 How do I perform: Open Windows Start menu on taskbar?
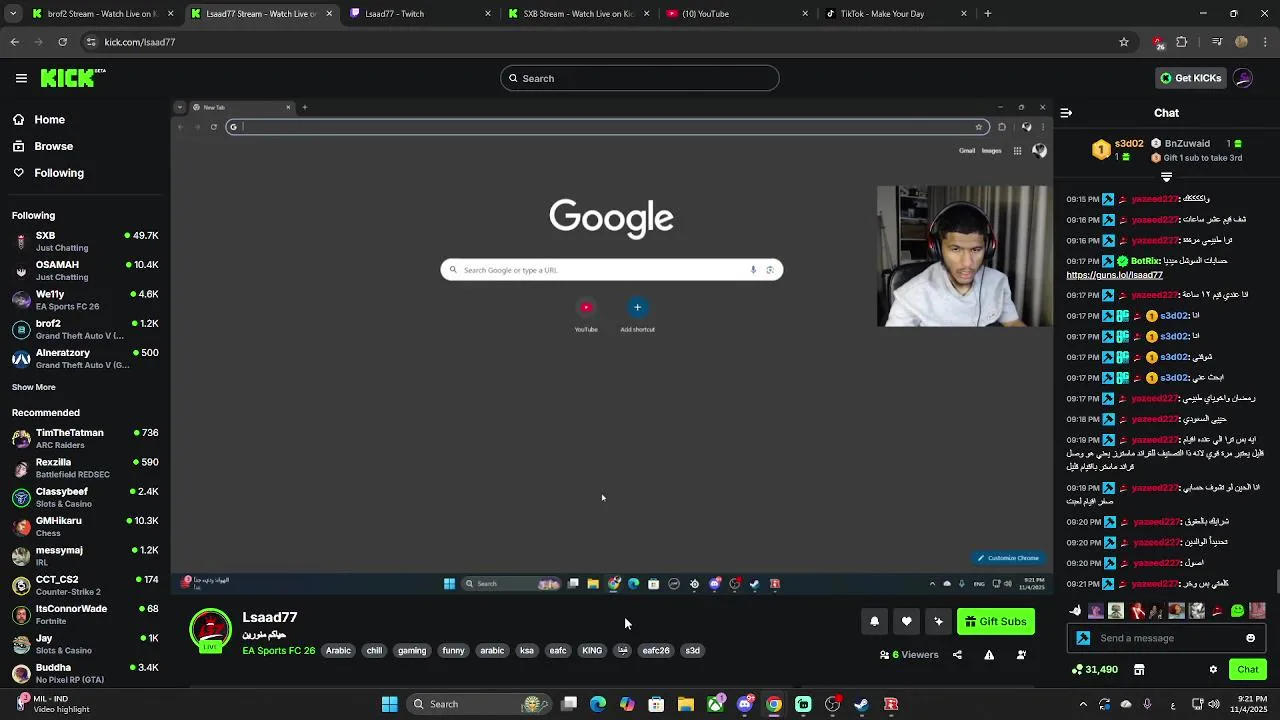(x=389, y=704)
